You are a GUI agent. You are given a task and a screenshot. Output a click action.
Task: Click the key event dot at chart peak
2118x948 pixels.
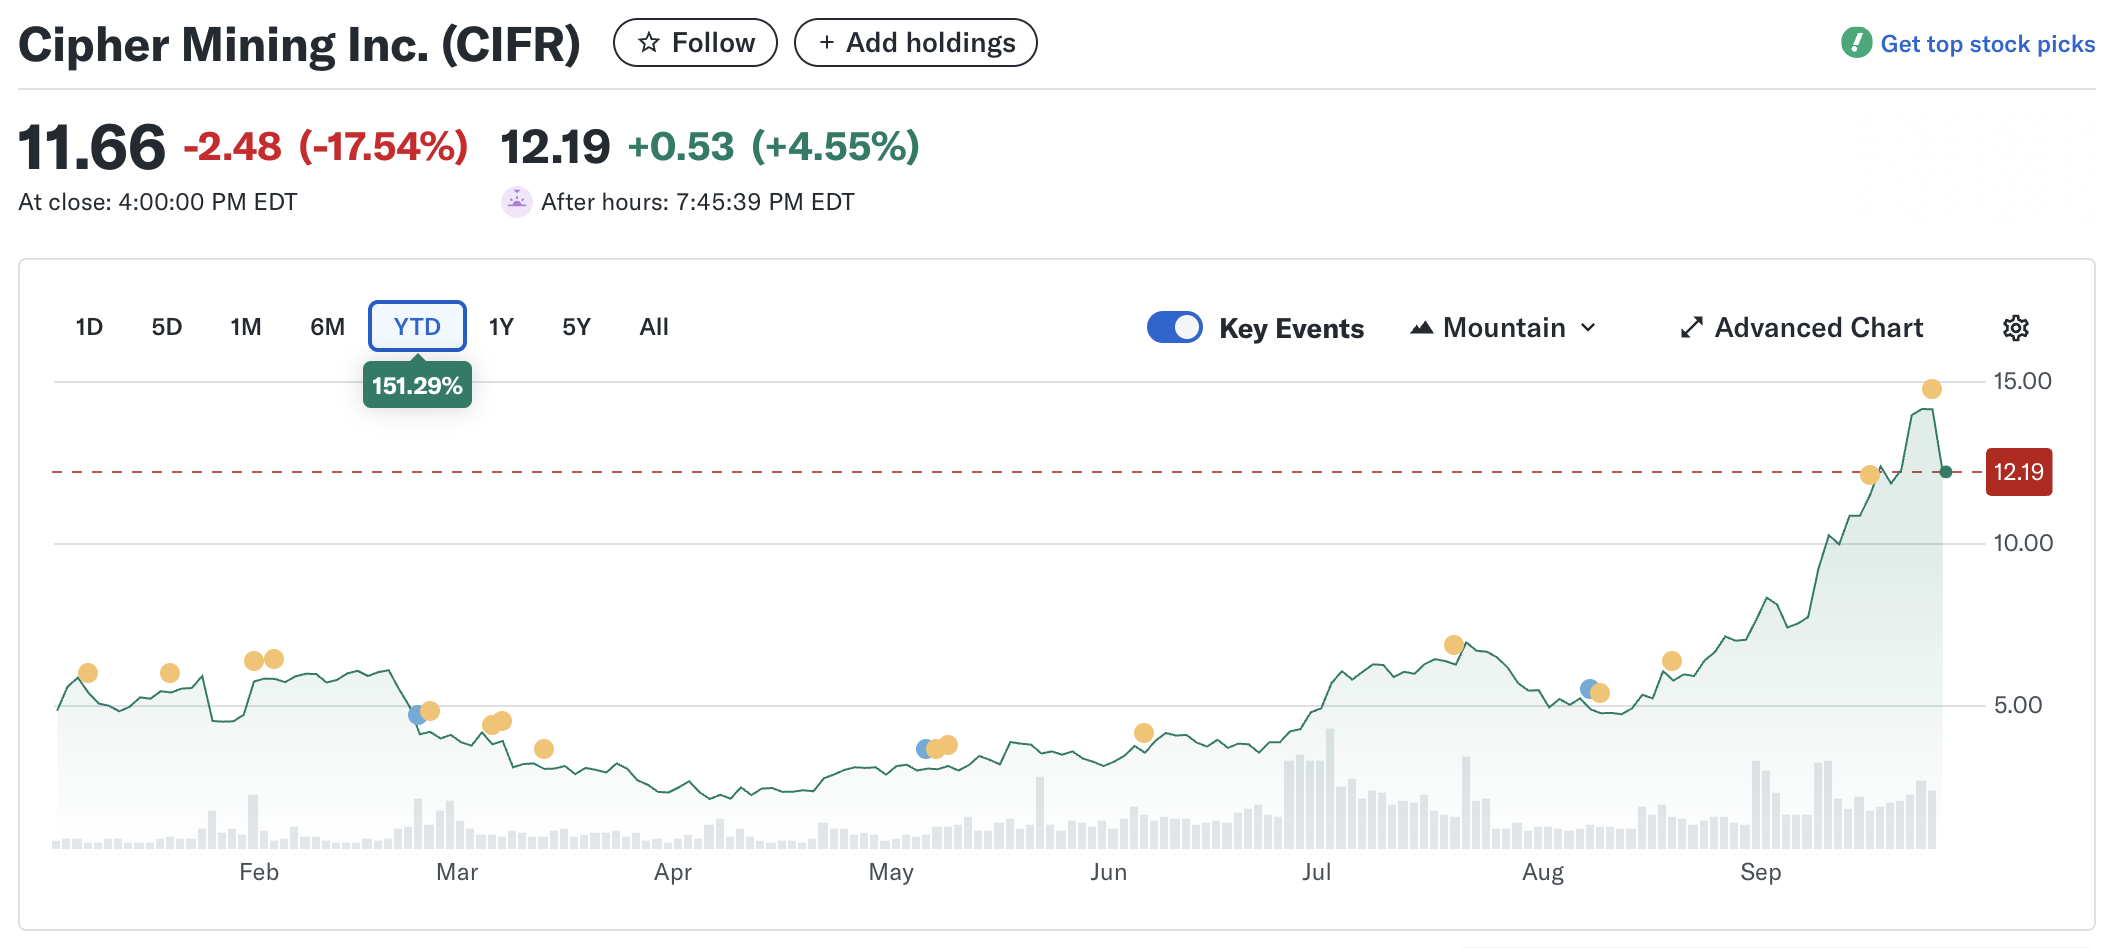point(1931,389)
